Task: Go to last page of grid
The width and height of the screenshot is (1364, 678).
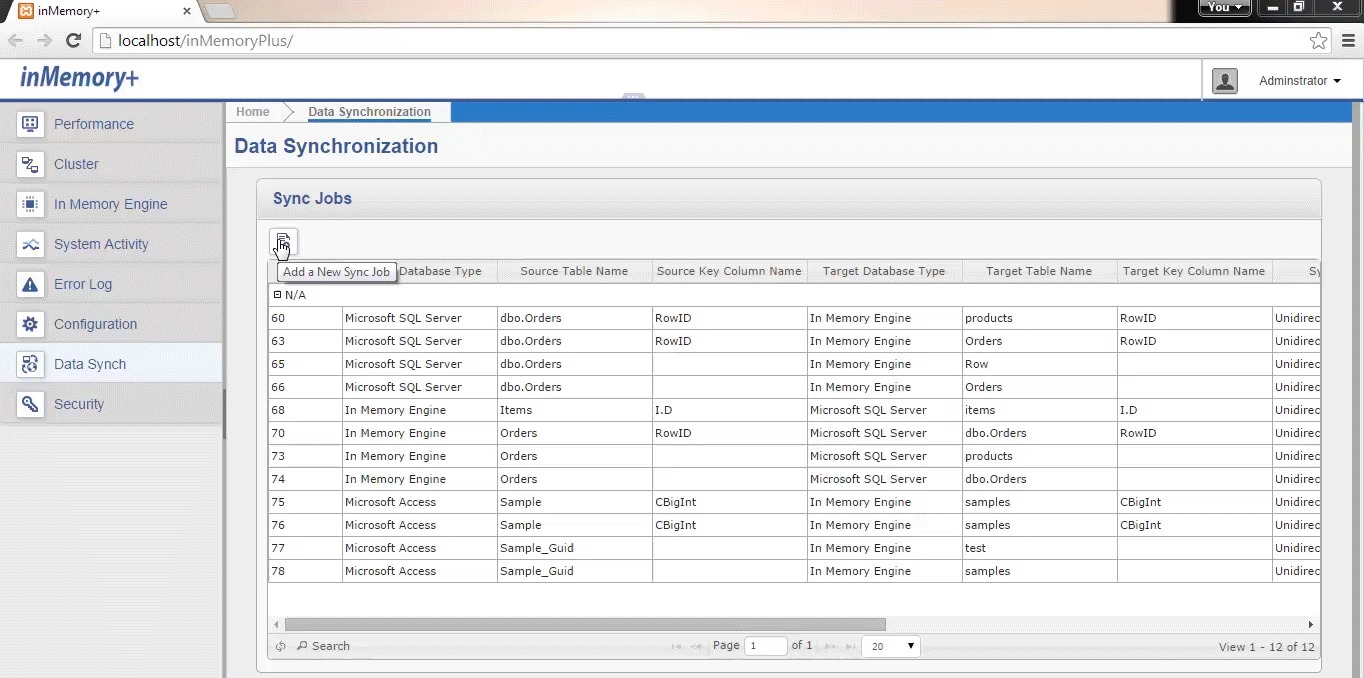Action: click(x=850, y=646)
